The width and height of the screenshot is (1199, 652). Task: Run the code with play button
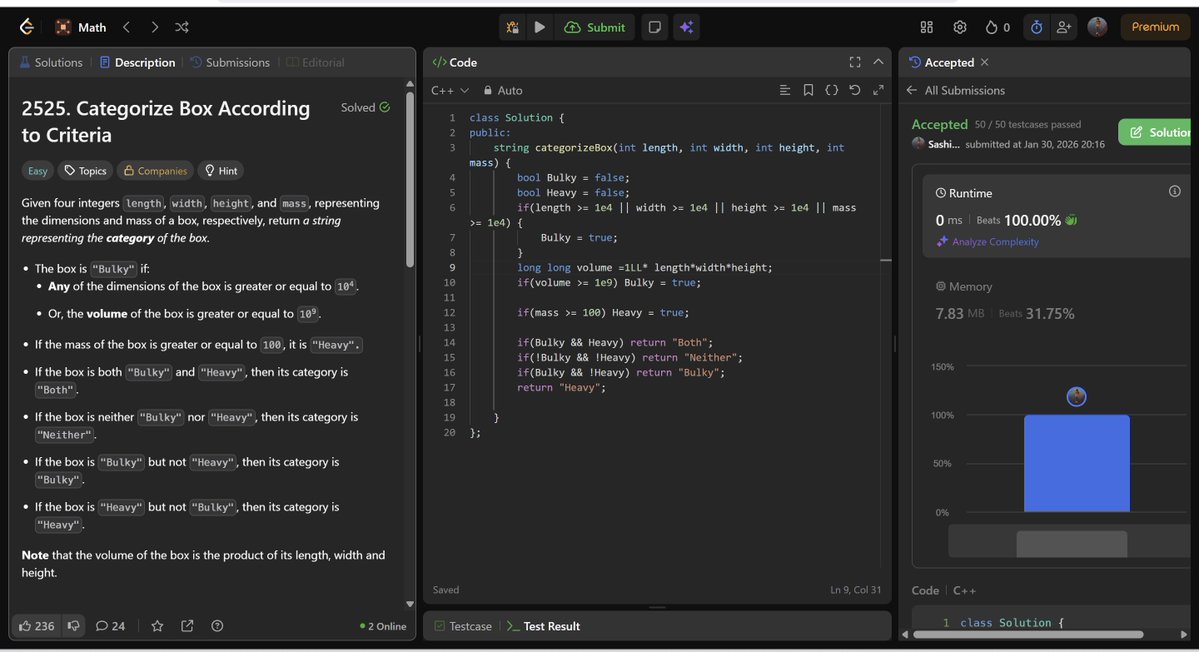click(540, 28)
